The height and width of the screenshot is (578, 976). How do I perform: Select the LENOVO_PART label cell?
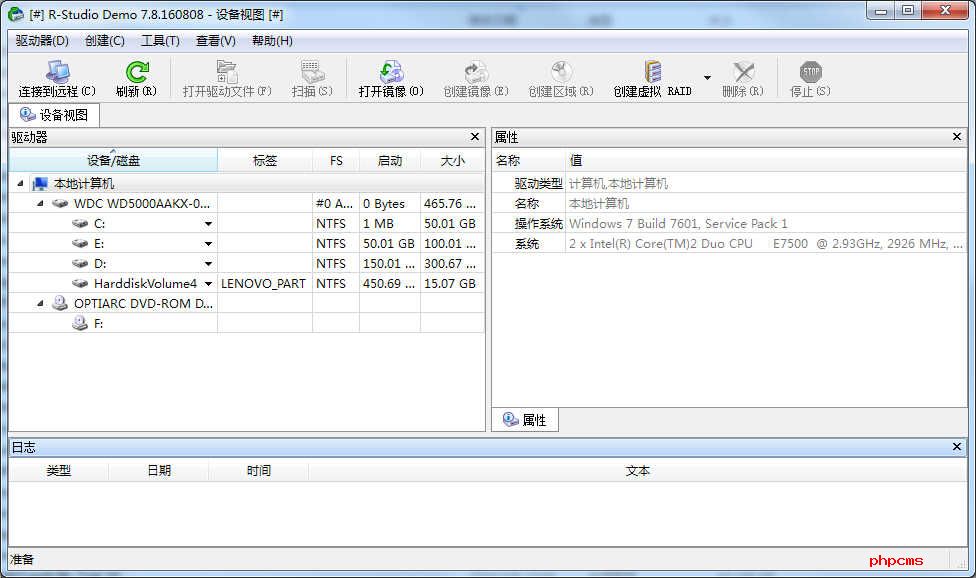point(263,284)
